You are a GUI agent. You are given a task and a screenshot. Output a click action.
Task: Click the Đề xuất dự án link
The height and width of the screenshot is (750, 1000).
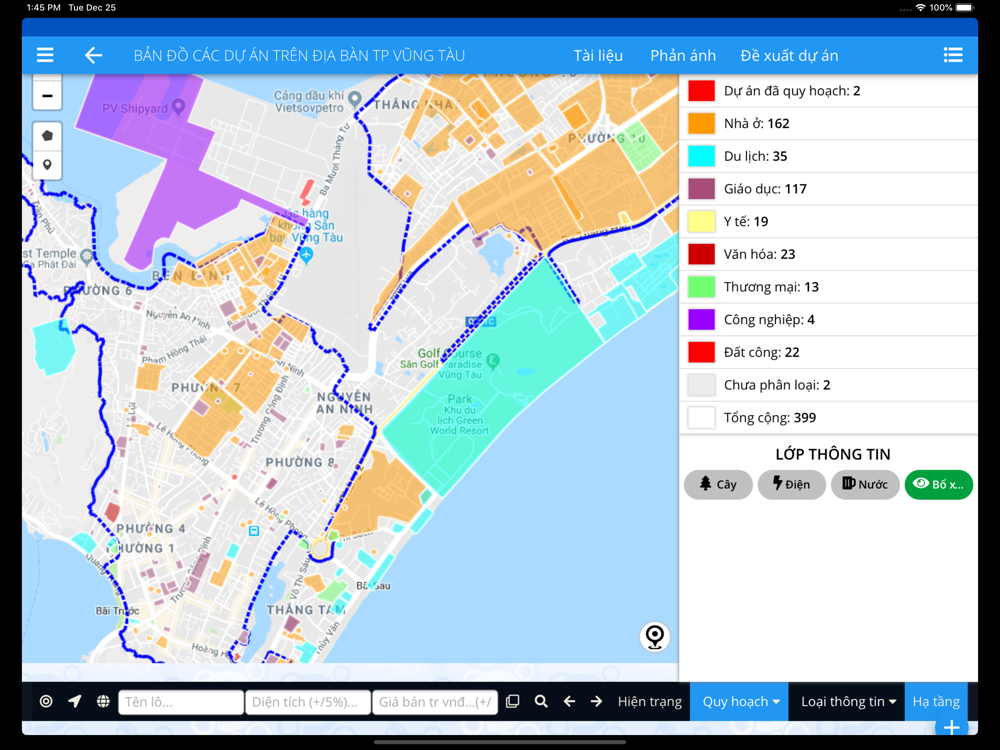(x=789, y=55)
